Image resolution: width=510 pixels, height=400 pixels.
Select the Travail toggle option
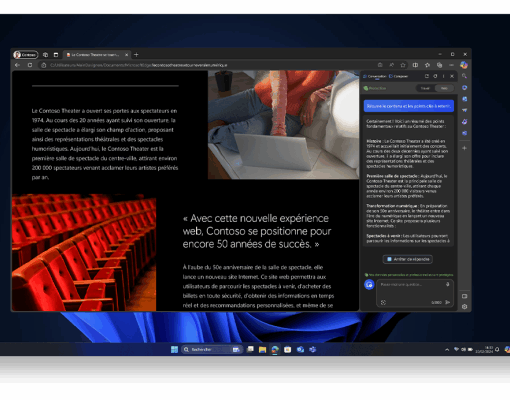[425, 88]
